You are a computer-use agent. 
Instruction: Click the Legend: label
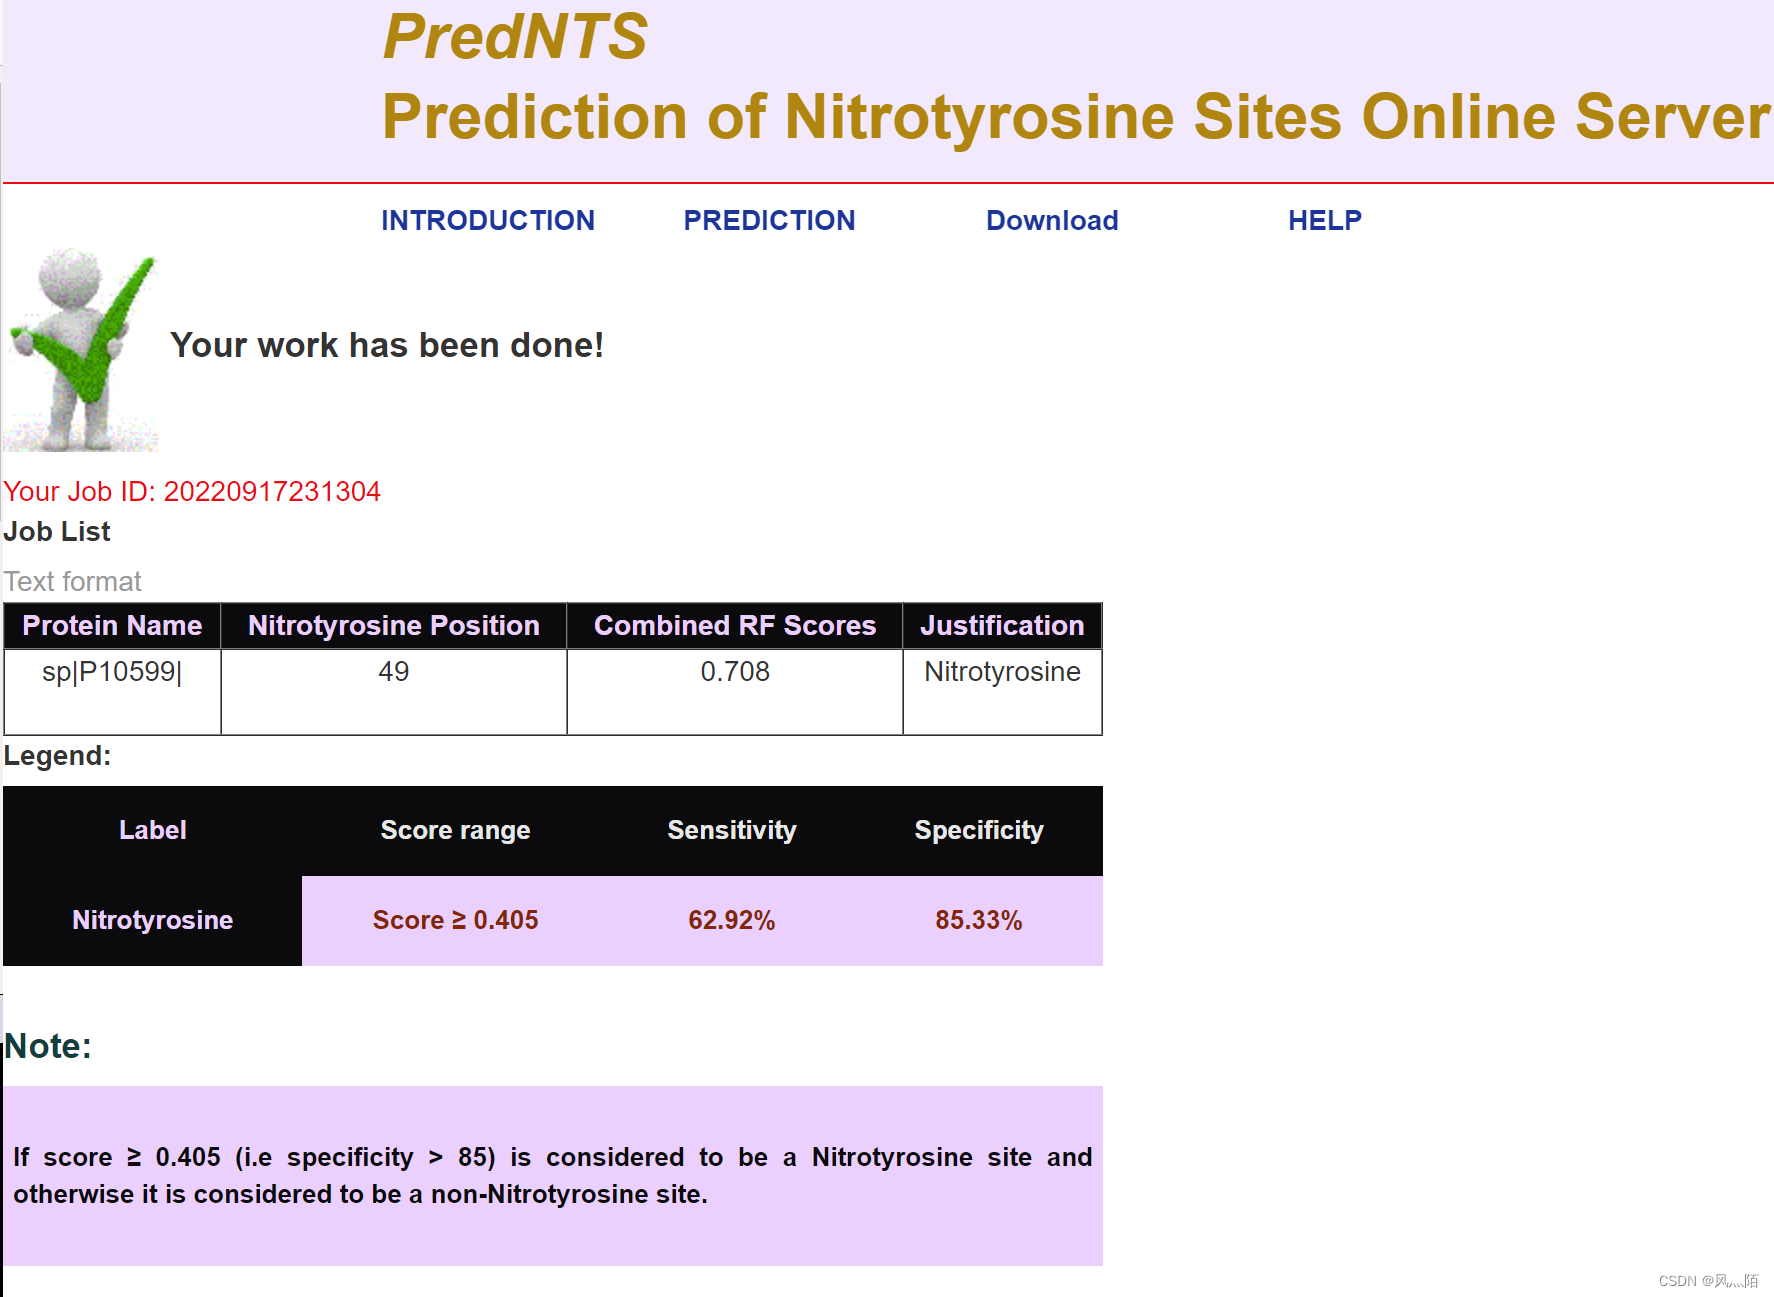57,756
